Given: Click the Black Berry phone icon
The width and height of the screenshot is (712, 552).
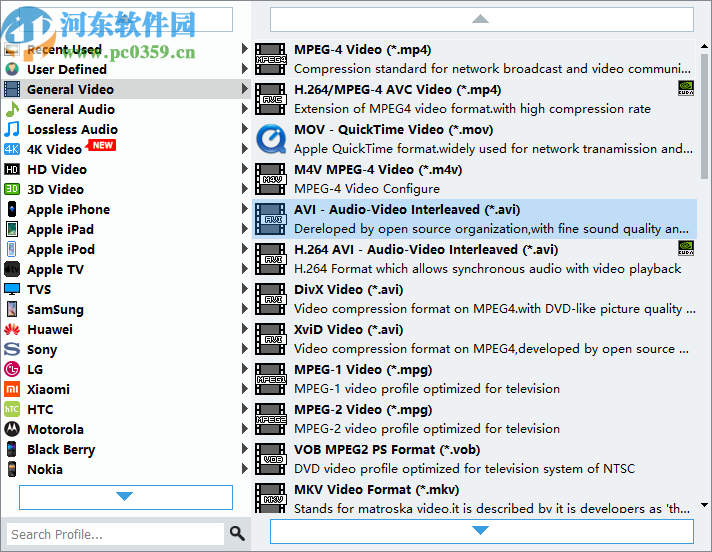Looking at the screenshot, I should (12, 449).
